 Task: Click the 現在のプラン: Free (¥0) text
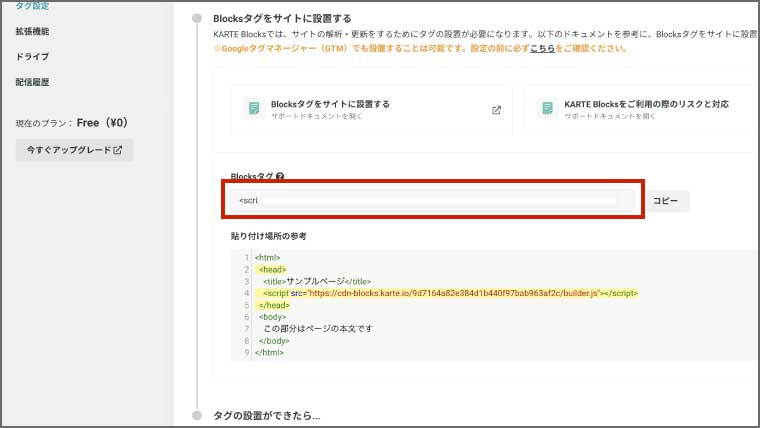click(72, 123)
